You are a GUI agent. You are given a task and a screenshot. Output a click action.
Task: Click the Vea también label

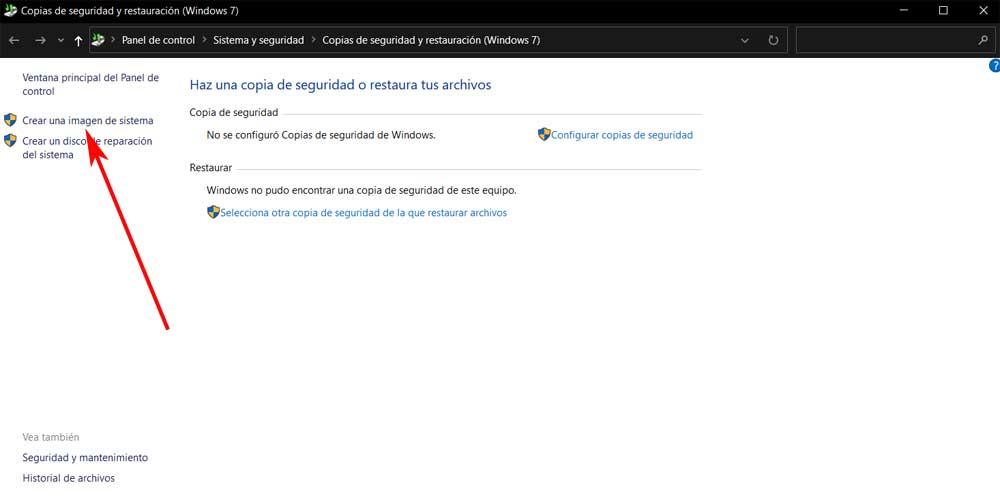51,437
